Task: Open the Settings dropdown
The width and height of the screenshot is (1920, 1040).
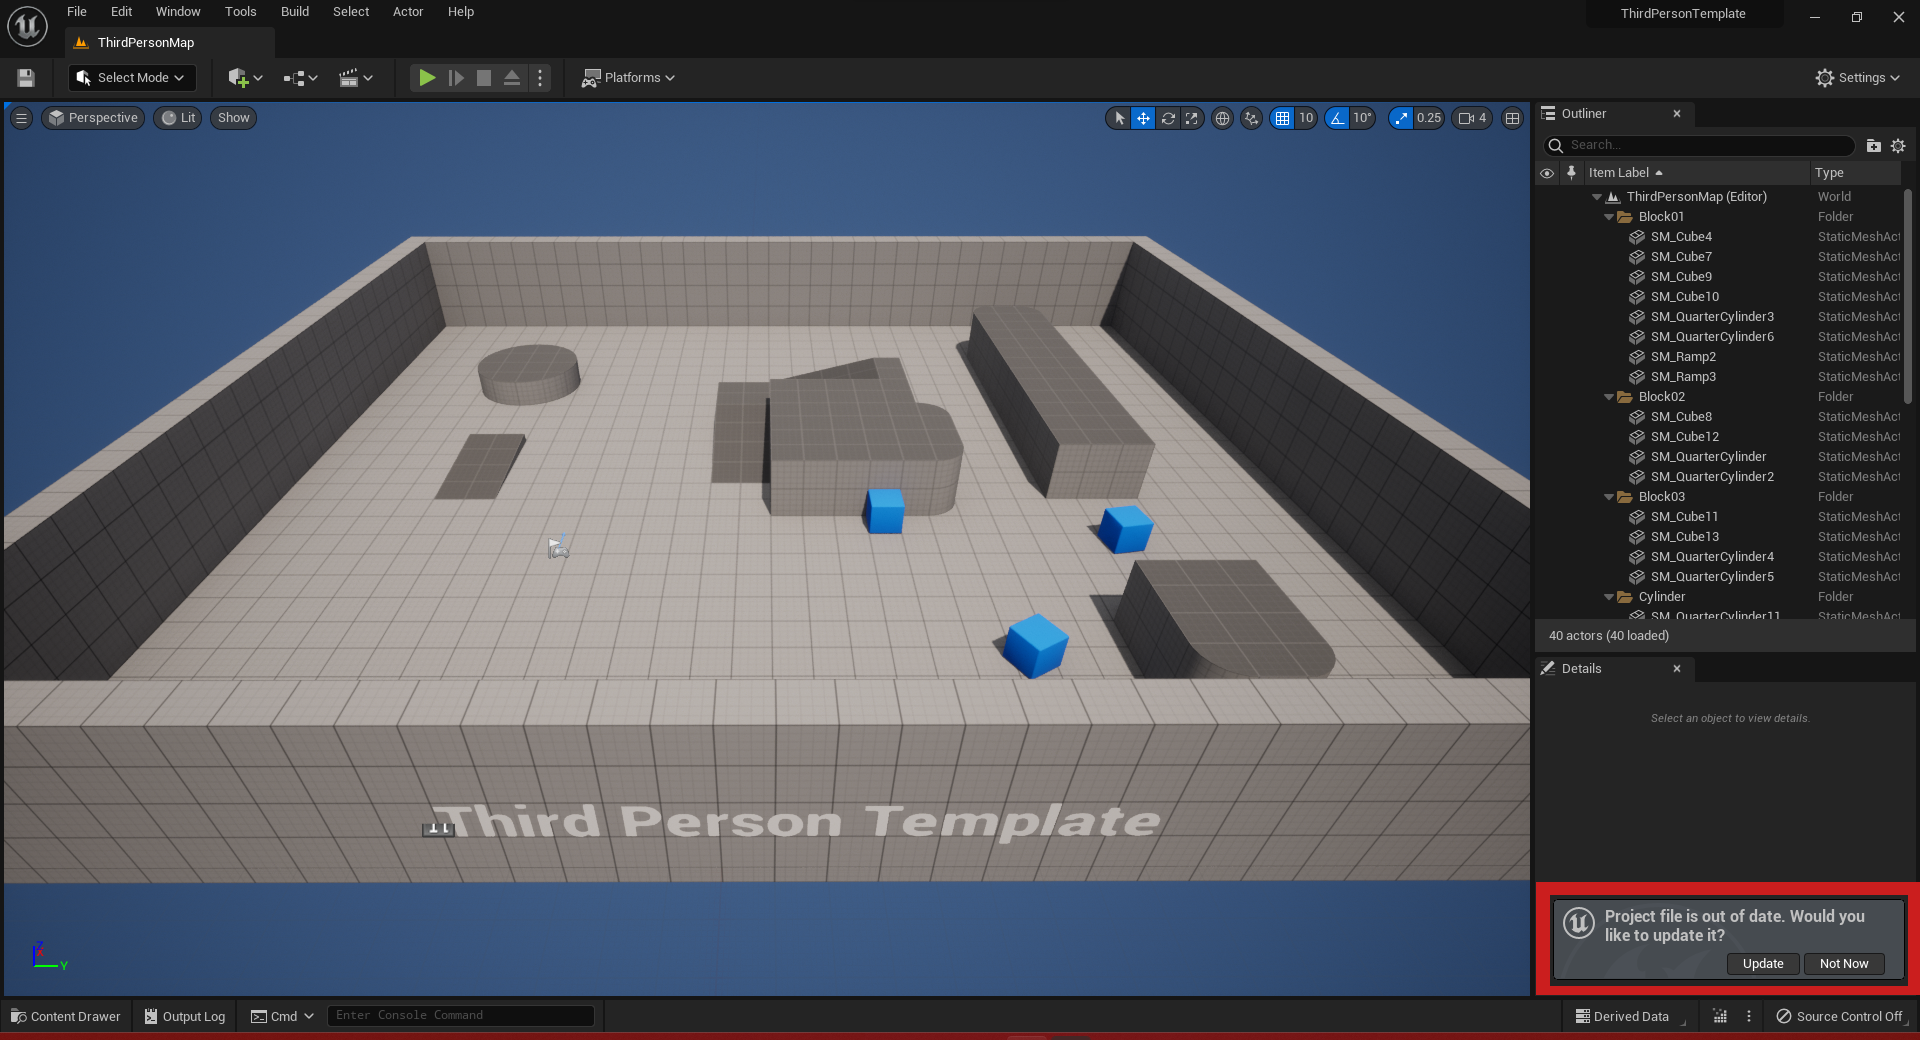Action: tap(1857, 78)
